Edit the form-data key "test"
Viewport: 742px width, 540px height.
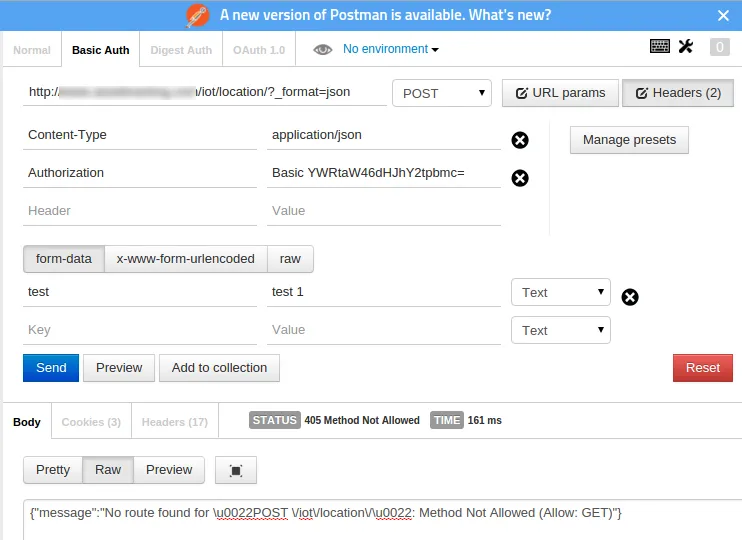pyautogui.click(x=140, y=292)
